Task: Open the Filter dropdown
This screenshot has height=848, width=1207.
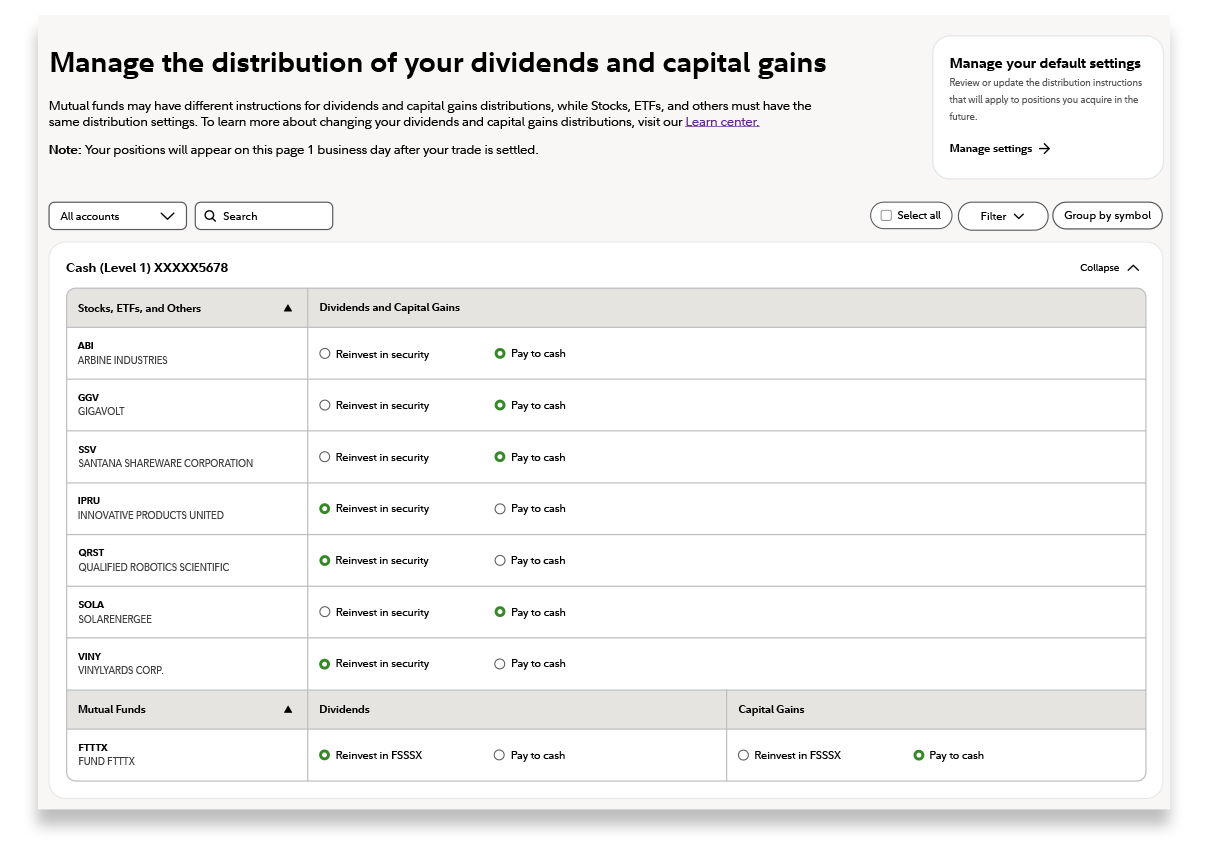Action: point(1002,216)
